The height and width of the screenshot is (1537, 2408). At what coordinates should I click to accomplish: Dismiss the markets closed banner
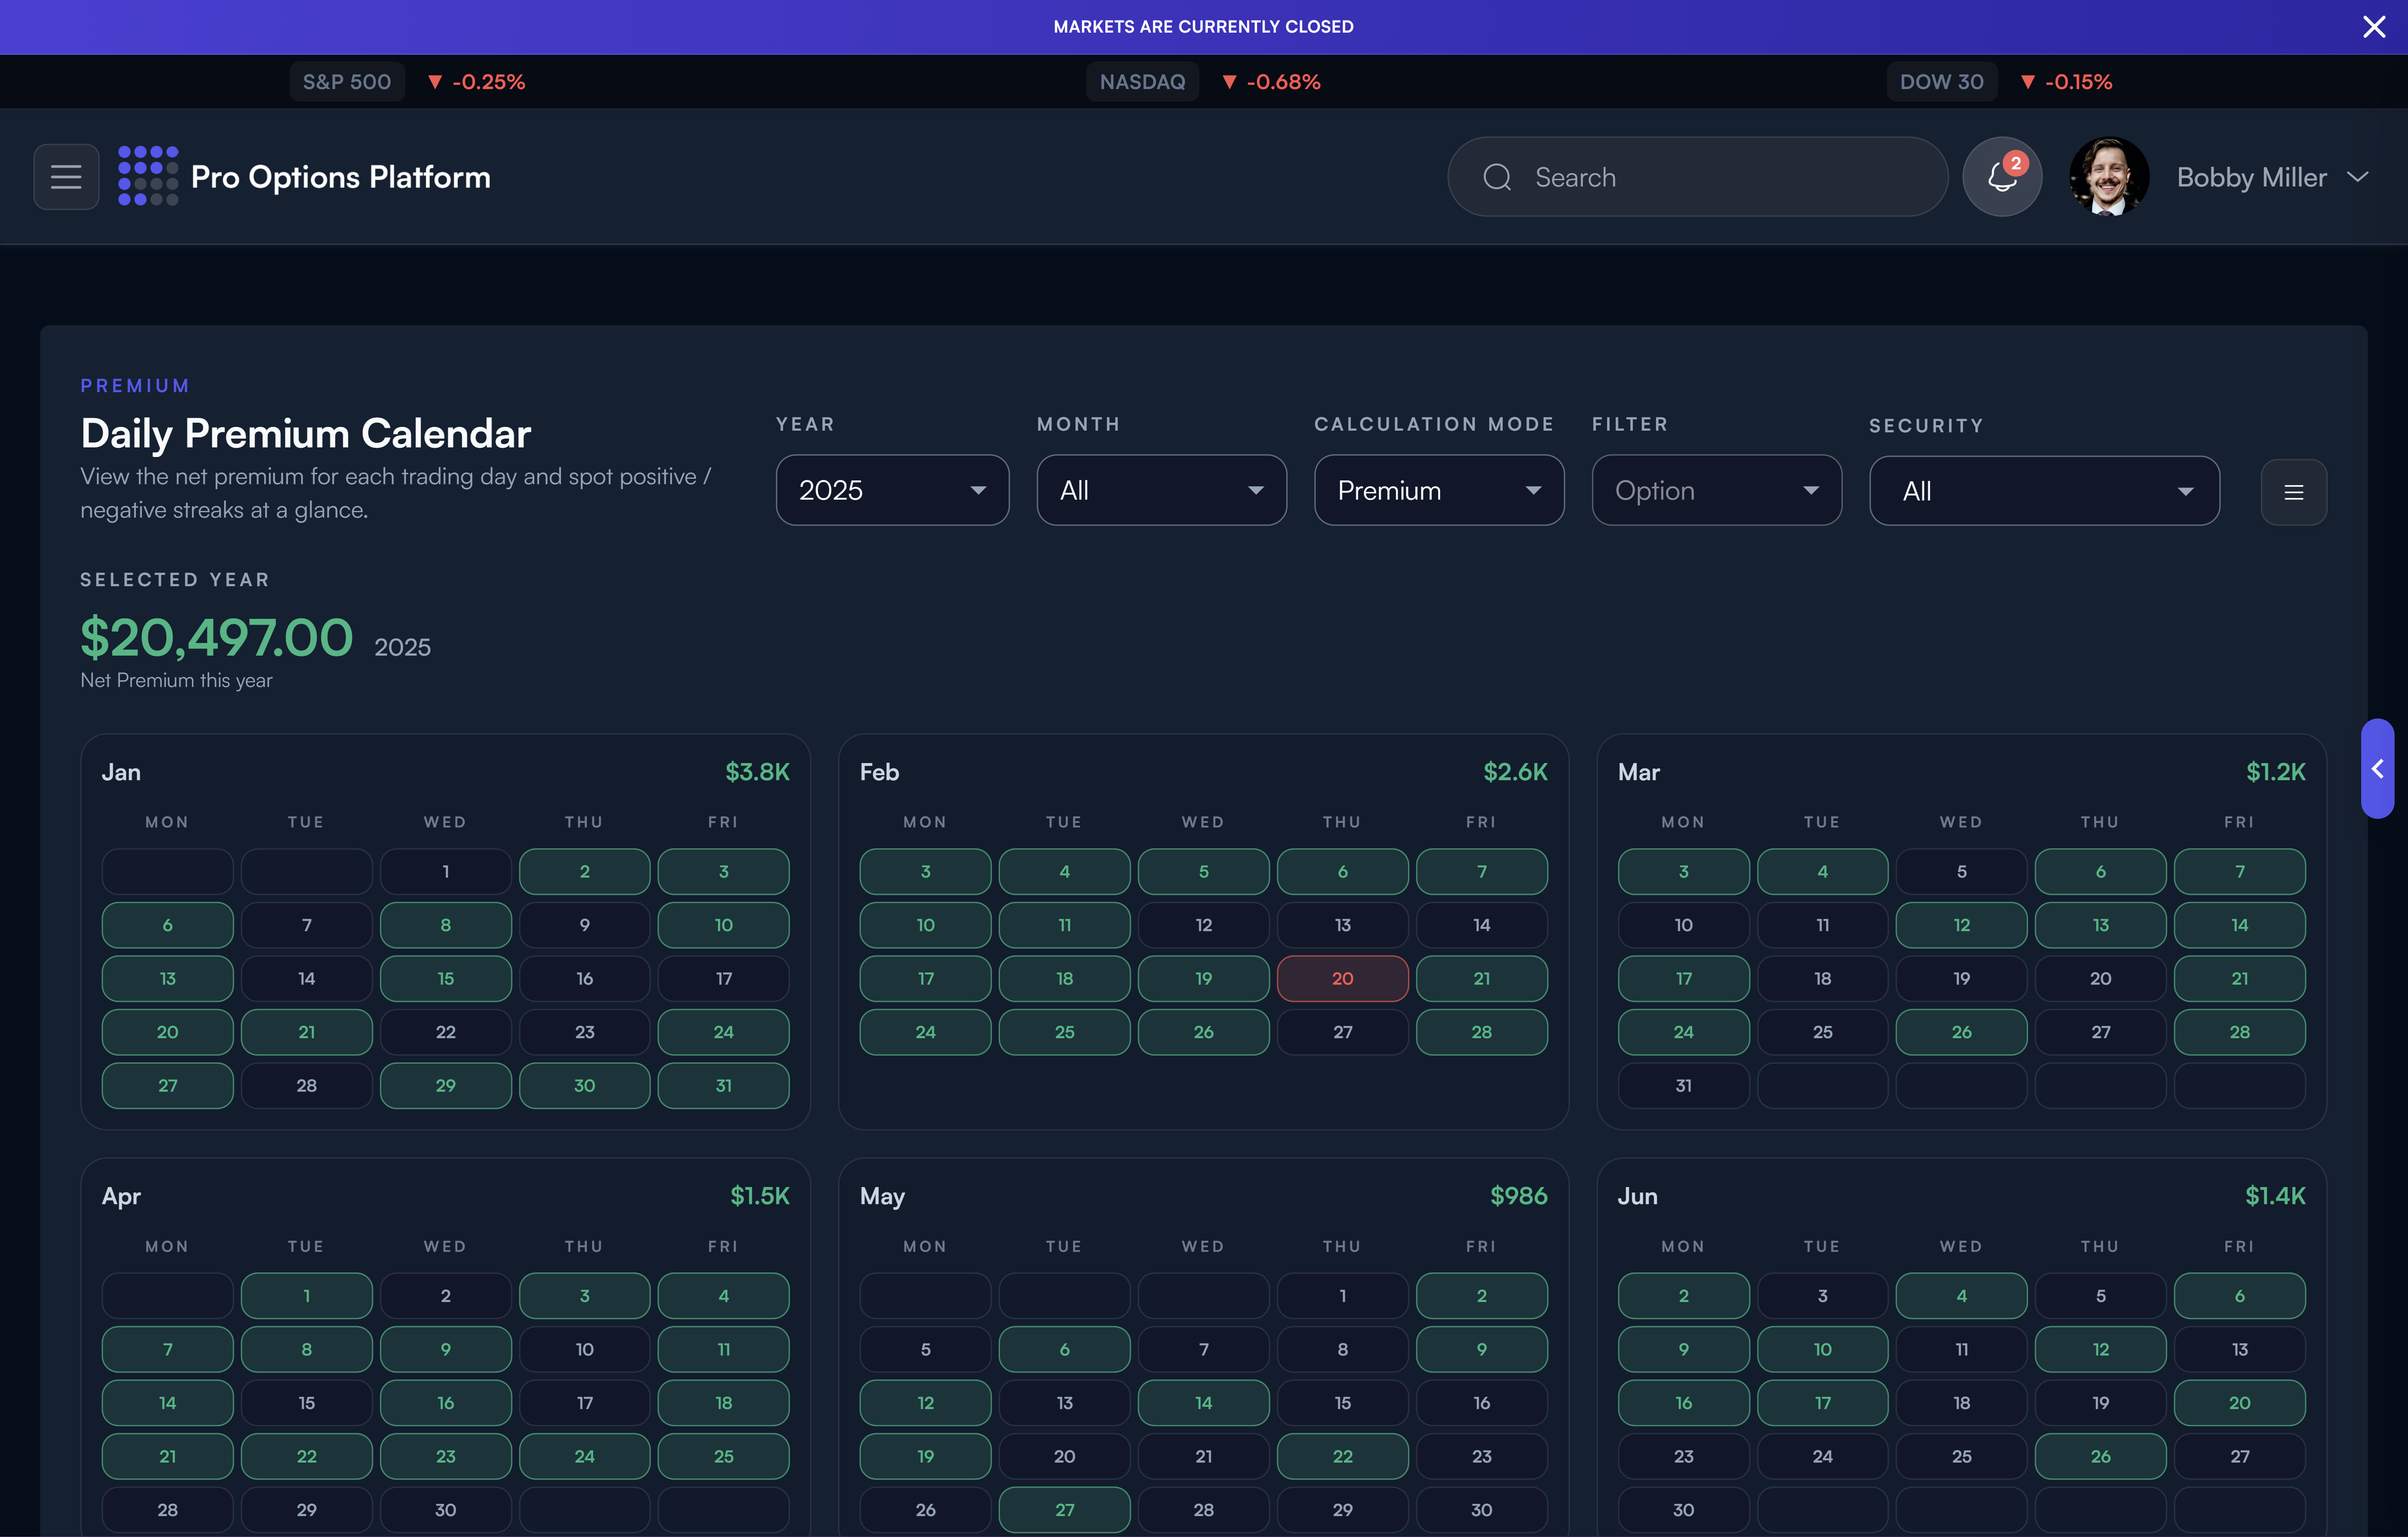point(2374,27)
